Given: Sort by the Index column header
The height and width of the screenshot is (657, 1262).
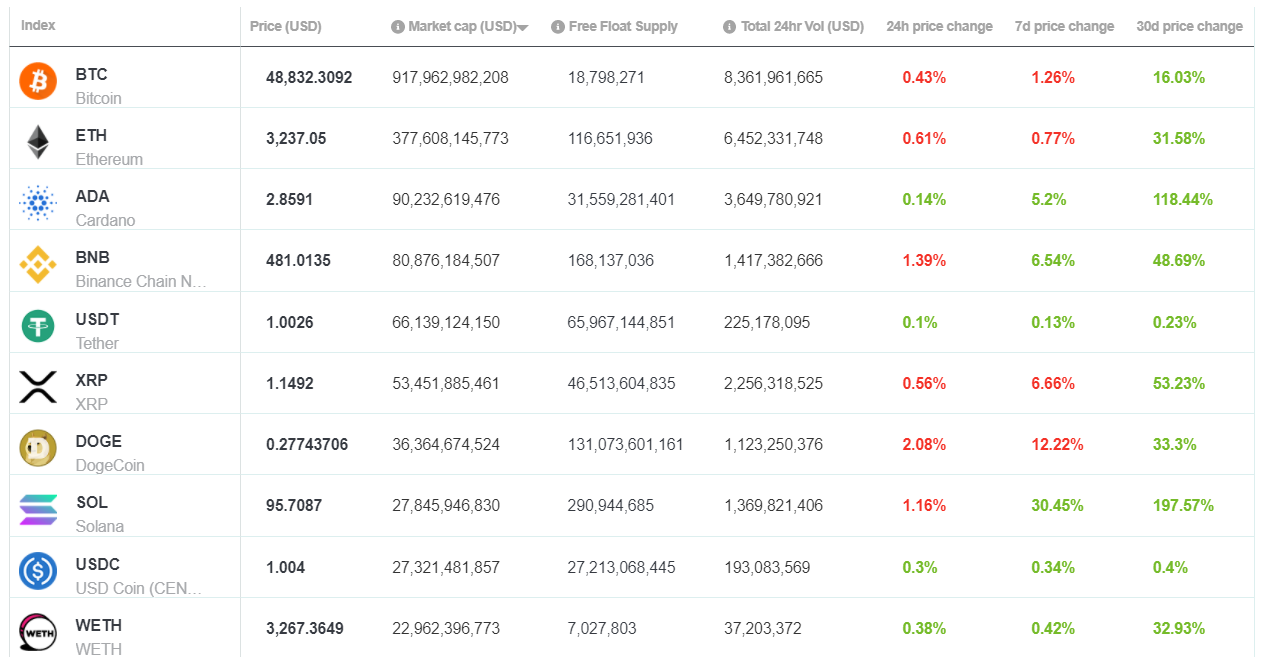Looking at the screenshot, I should pos(38,25).
